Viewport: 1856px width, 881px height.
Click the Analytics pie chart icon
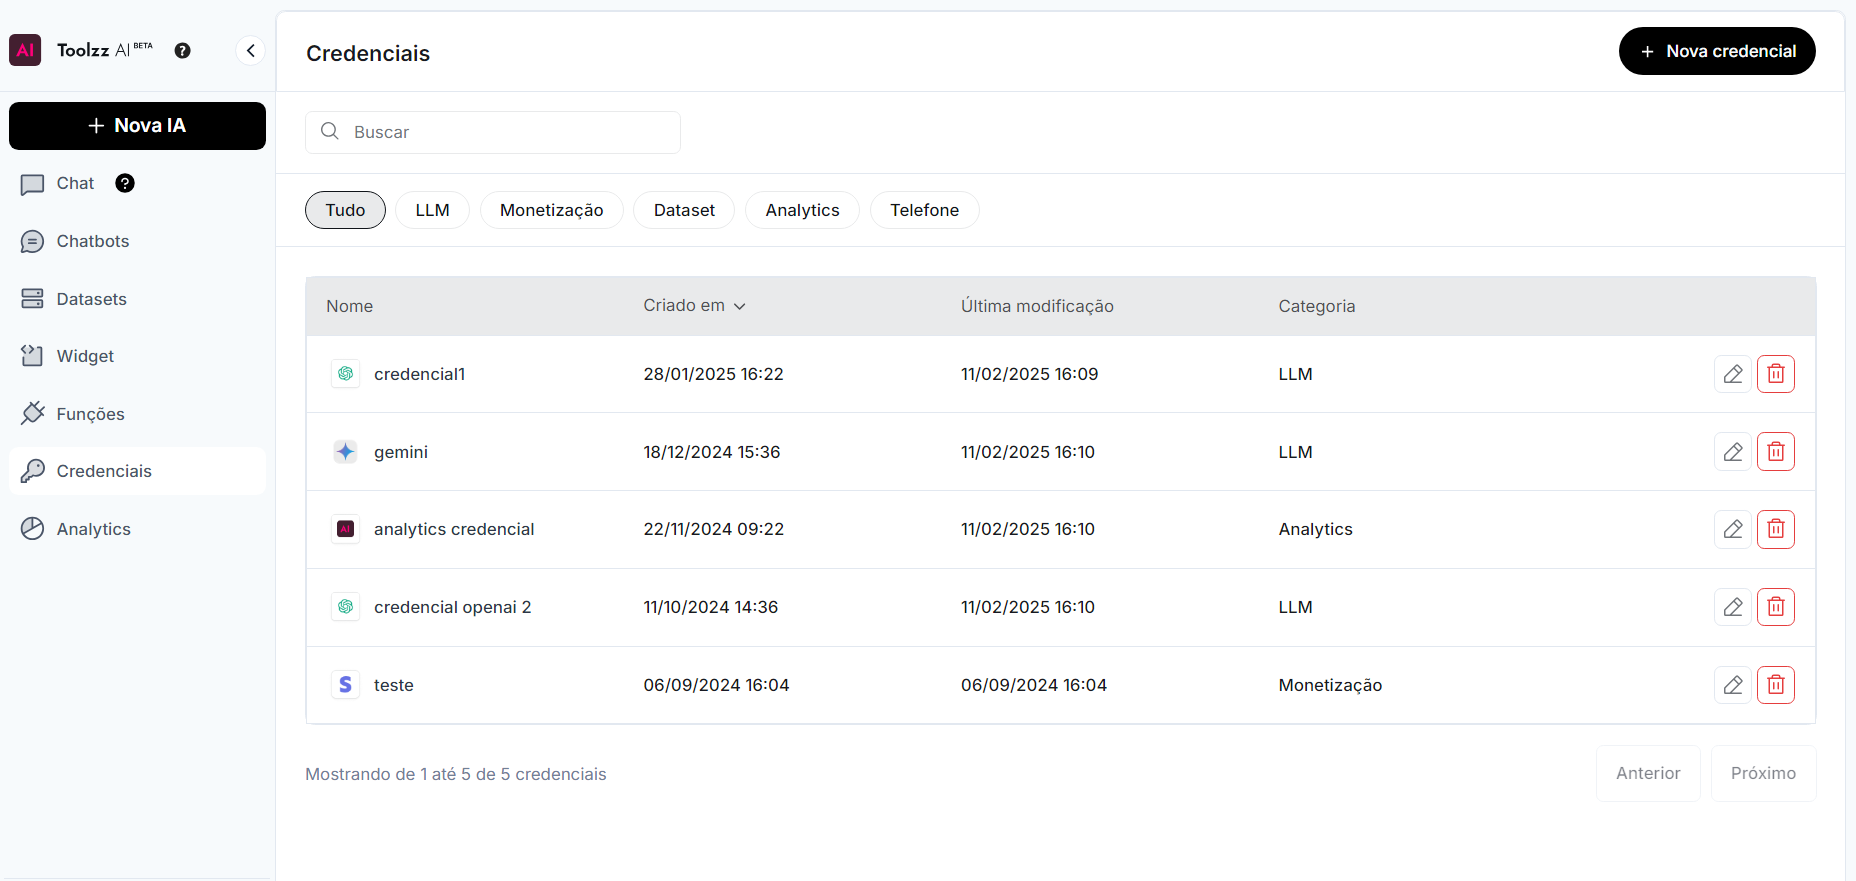[33, 529]
